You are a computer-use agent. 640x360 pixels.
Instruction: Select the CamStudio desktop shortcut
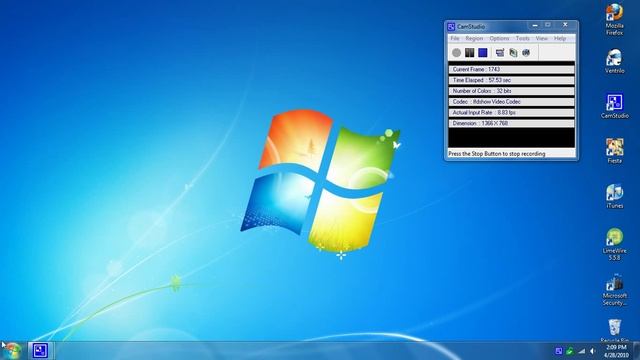pyautogui.click(x=614, y=106)
